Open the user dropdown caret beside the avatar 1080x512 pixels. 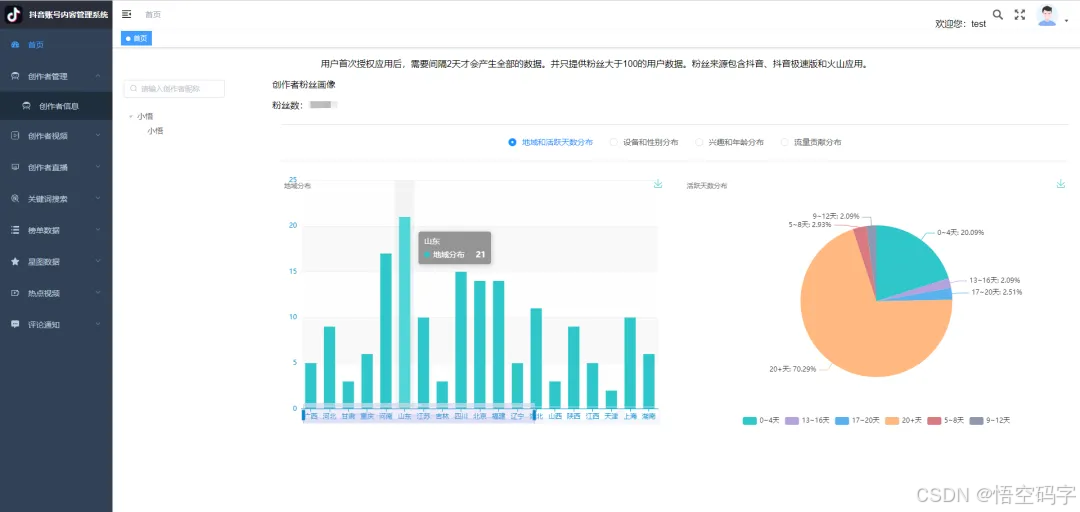tap(1067, 21)
